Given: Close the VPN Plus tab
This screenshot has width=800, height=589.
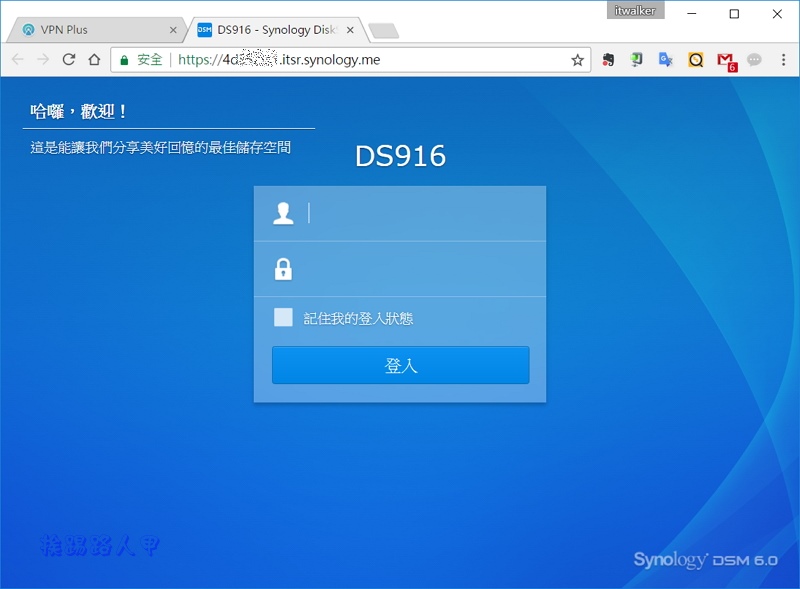Looking at the screenshot, I should pyautogui.click(x=173, y=30).
